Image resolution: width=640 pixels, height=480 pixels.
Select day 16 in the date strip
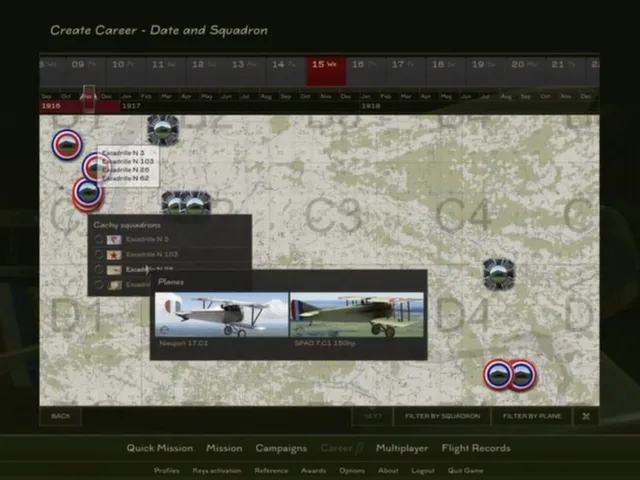(x=366, y=71)
